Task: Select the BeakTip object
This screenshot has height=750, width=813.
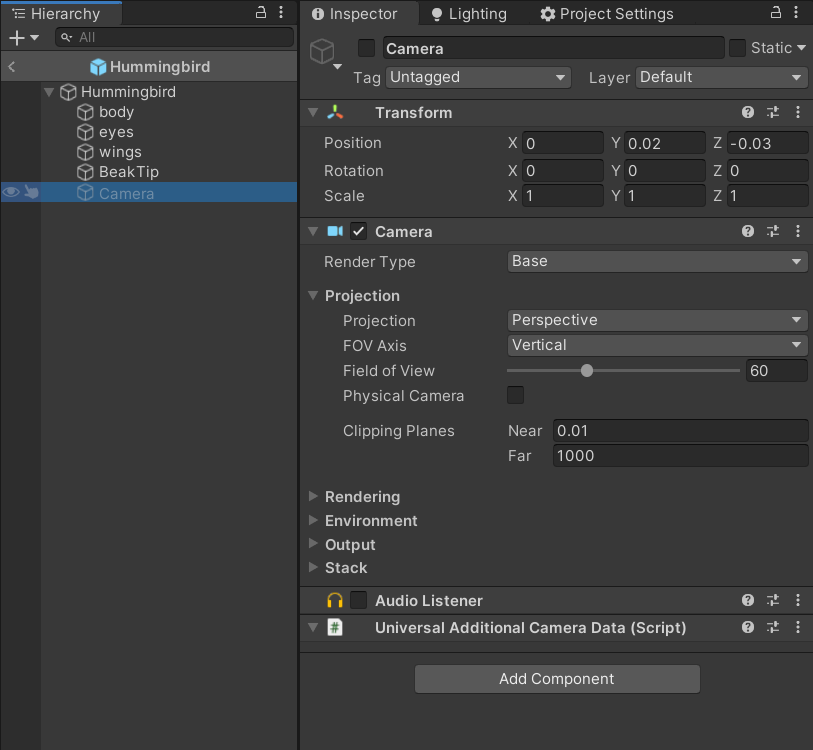Action: 129,172
